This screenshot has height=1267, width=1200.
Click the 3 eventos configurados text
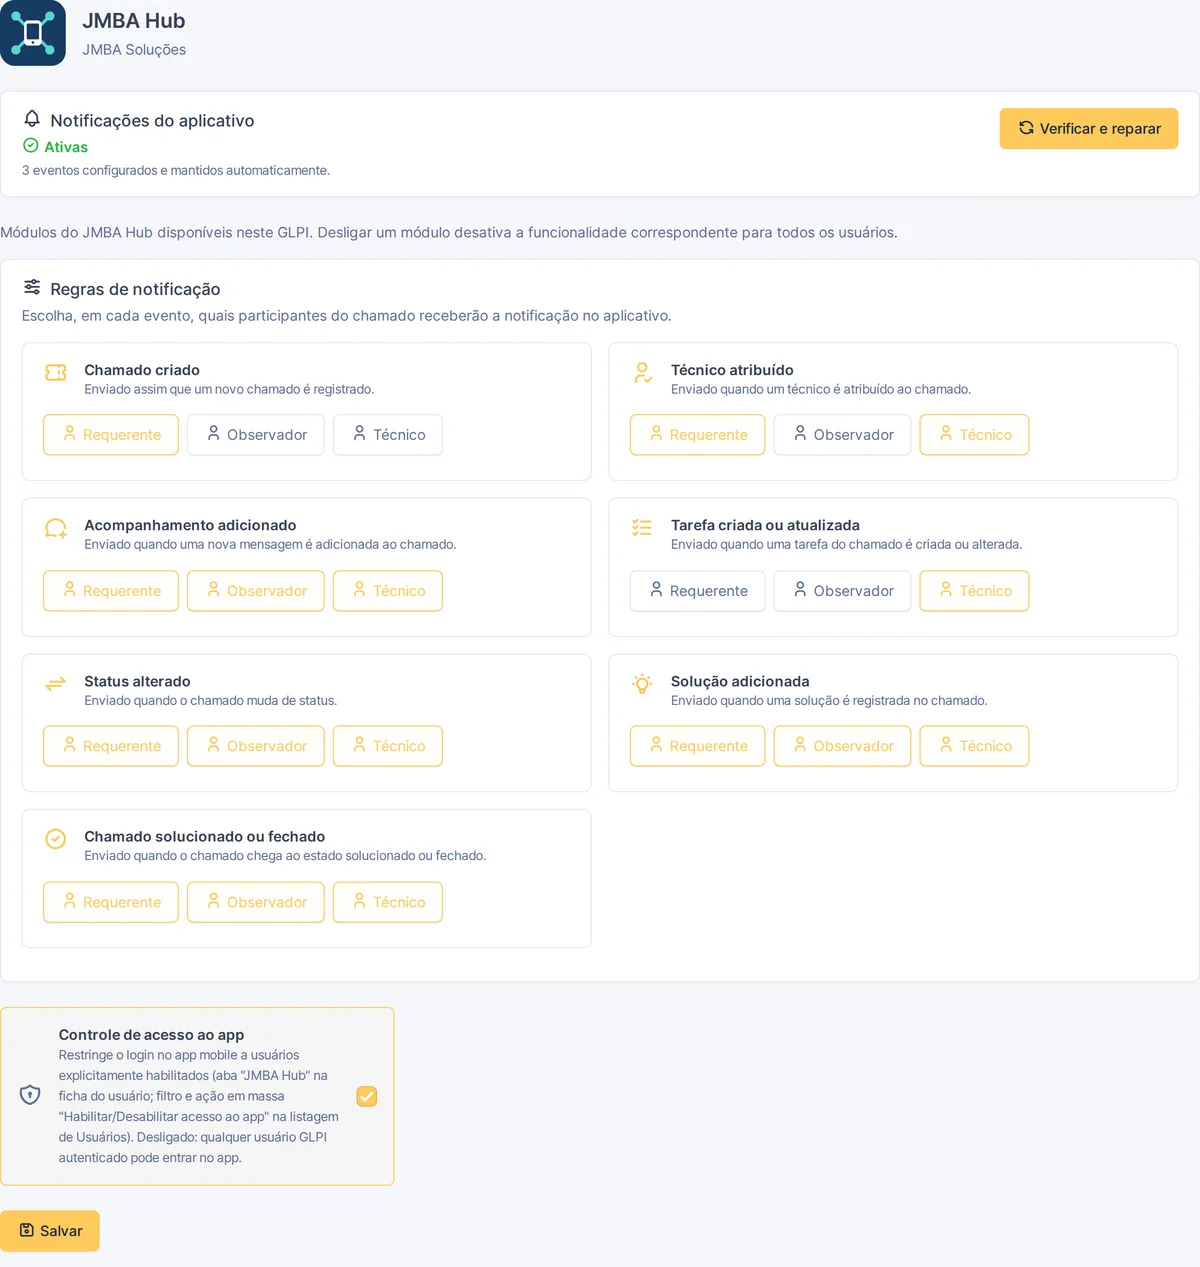coord(176,171)
